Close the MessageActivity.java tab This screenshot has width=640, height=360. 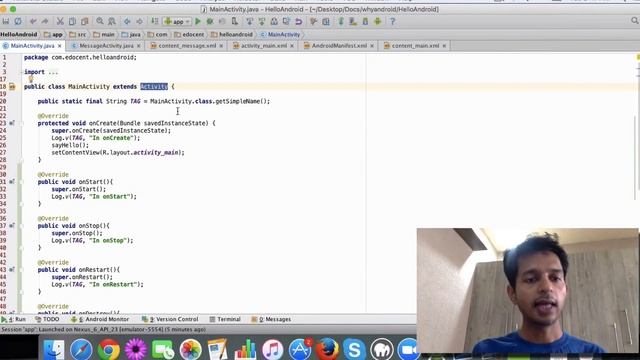click(139, 46)
